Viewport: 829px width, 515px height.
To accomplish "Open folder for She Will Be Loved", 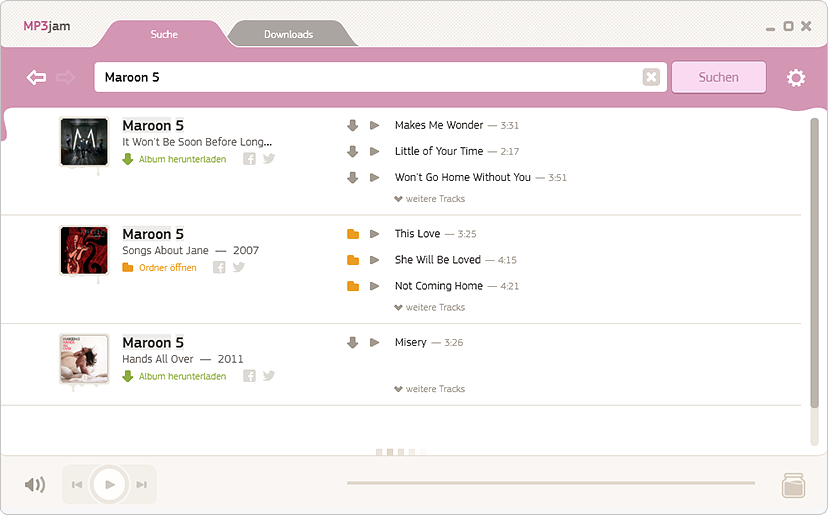I will (353, 260).
